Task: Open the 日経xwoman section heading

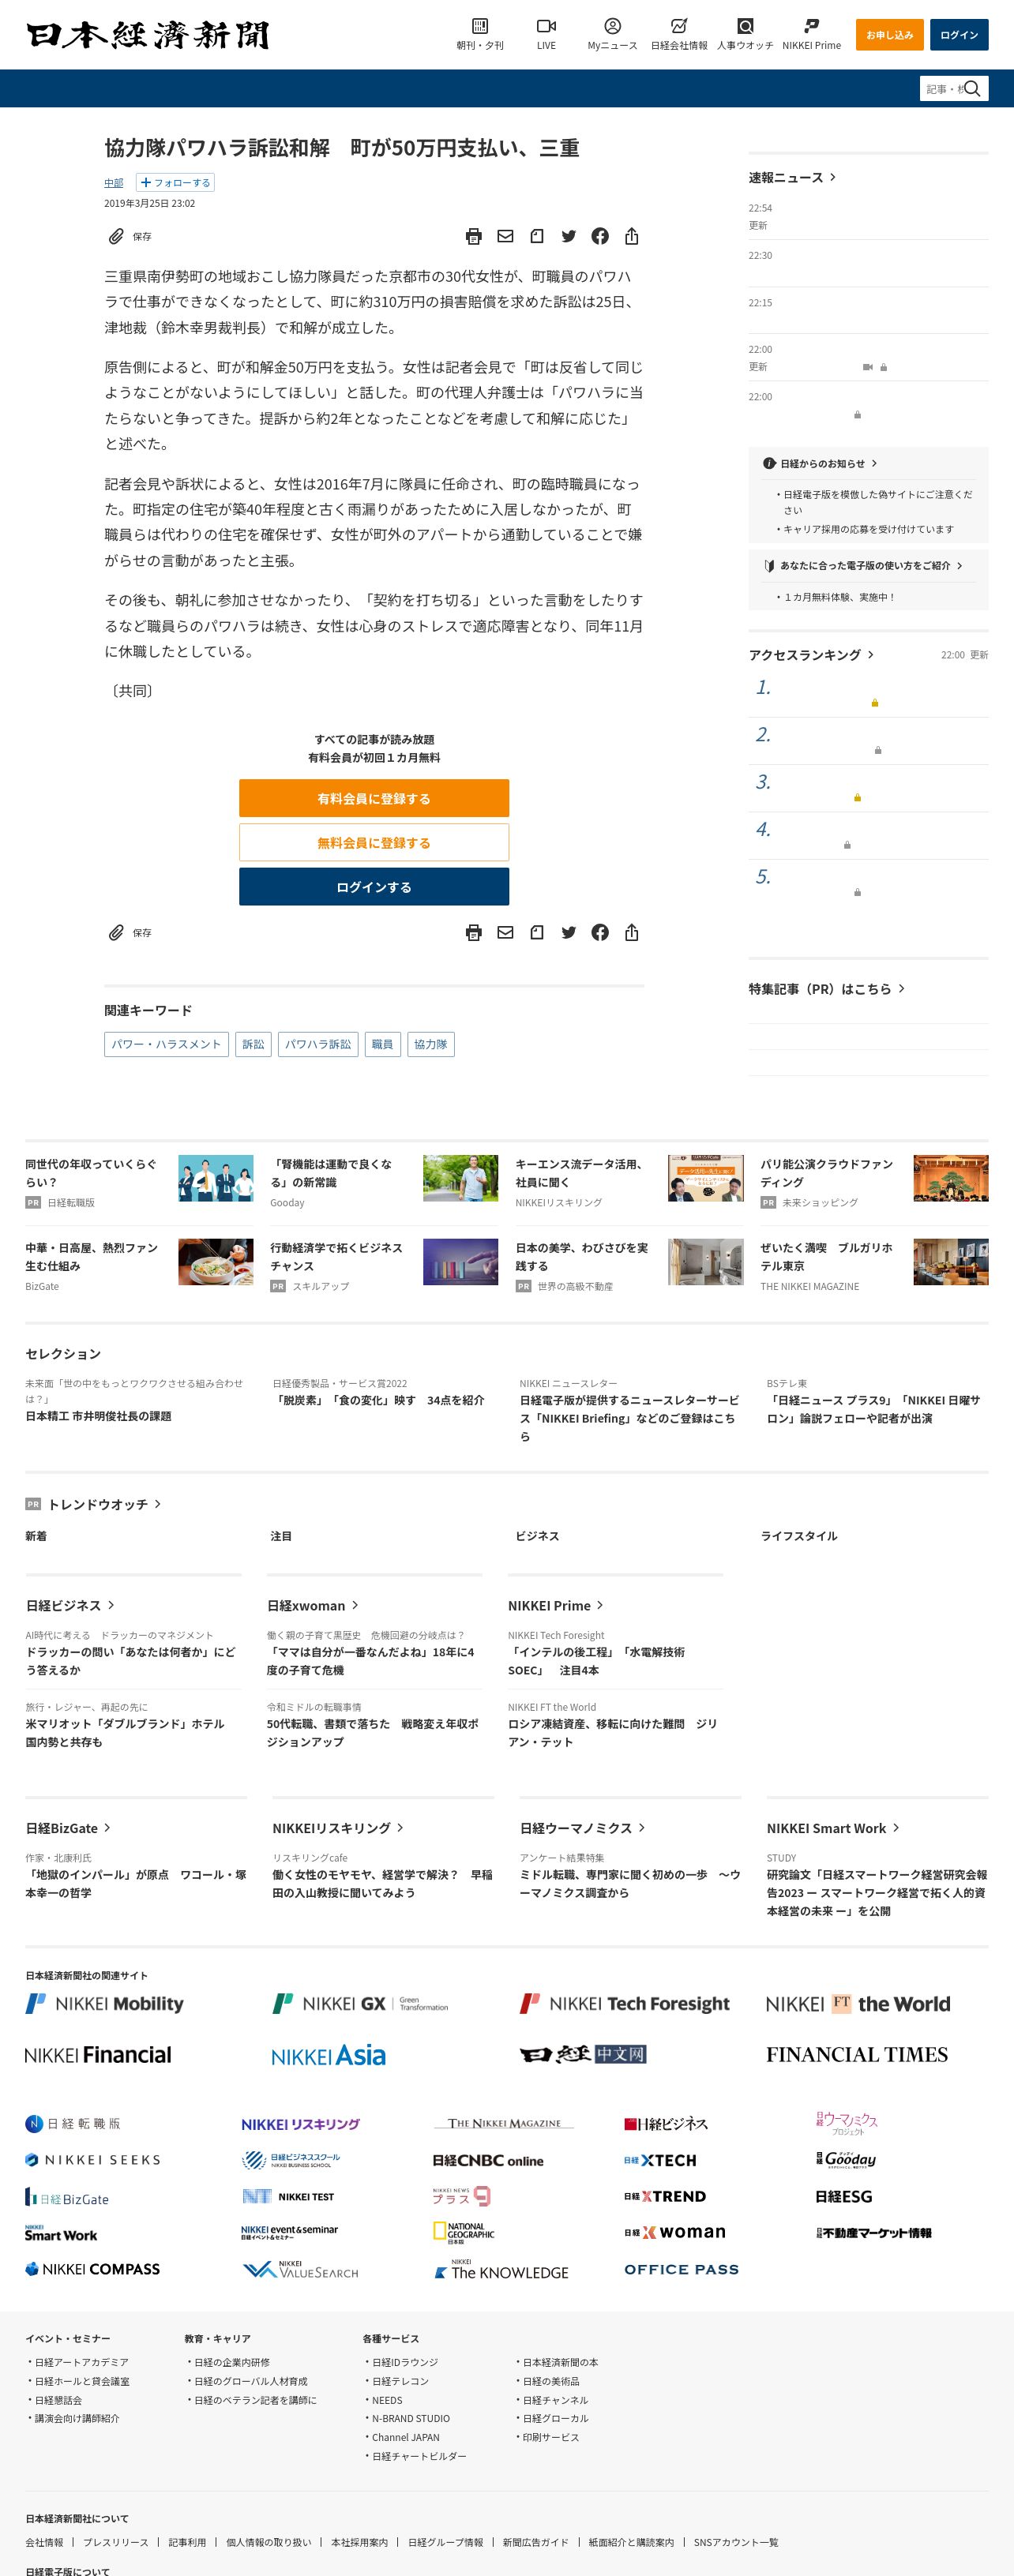Action: [312, 1605]
